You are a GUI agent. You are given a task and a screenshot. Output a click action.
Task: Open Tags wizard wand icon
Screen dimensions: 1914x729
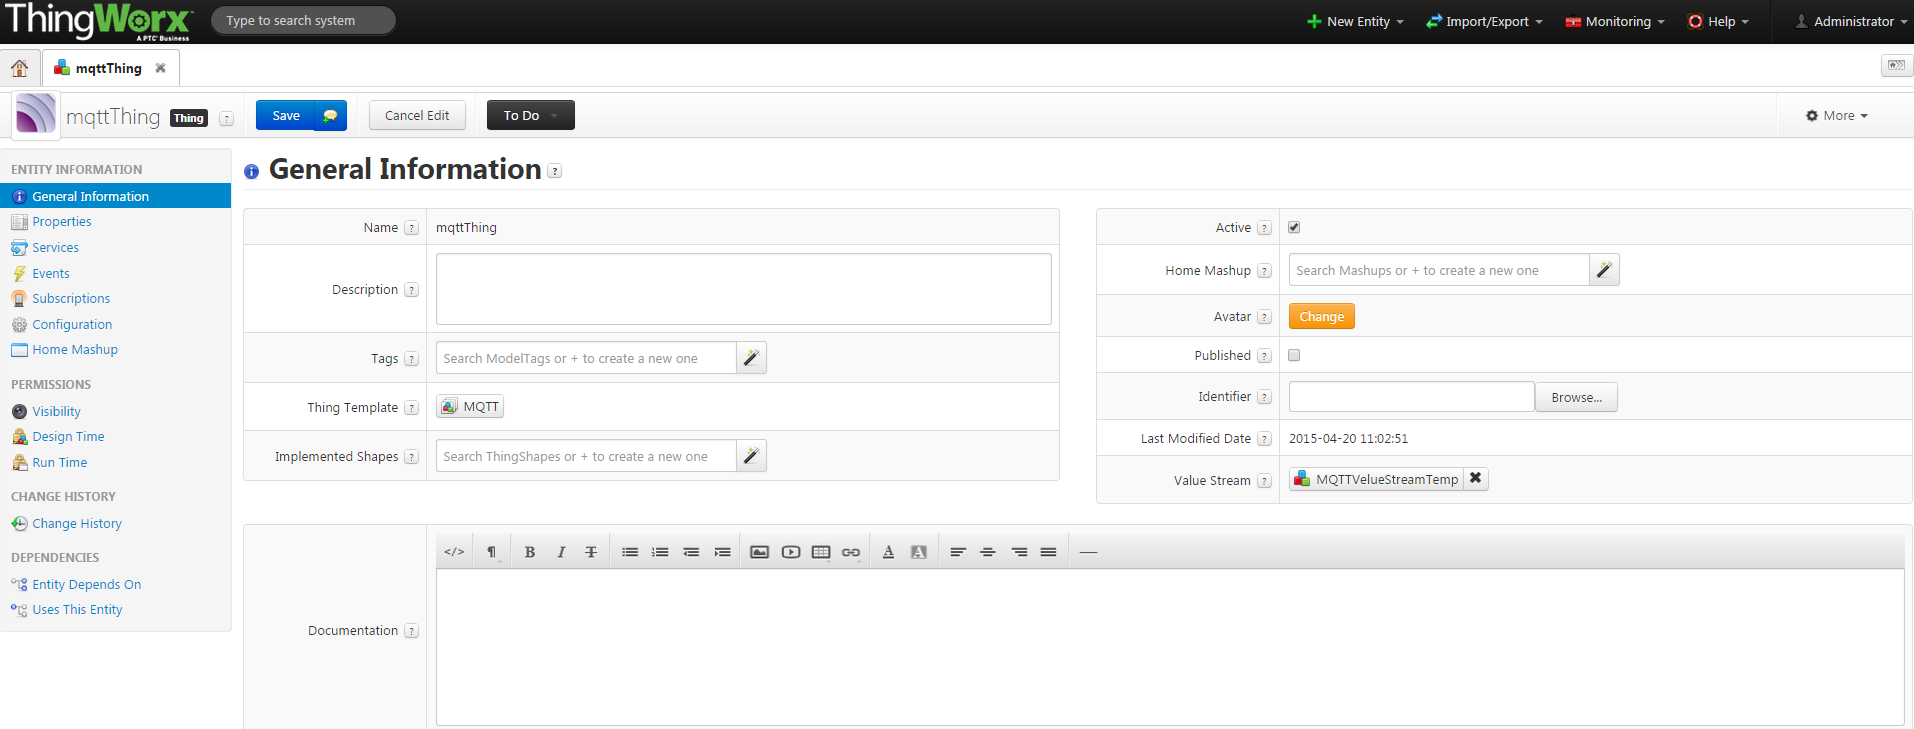click(751, 358)
